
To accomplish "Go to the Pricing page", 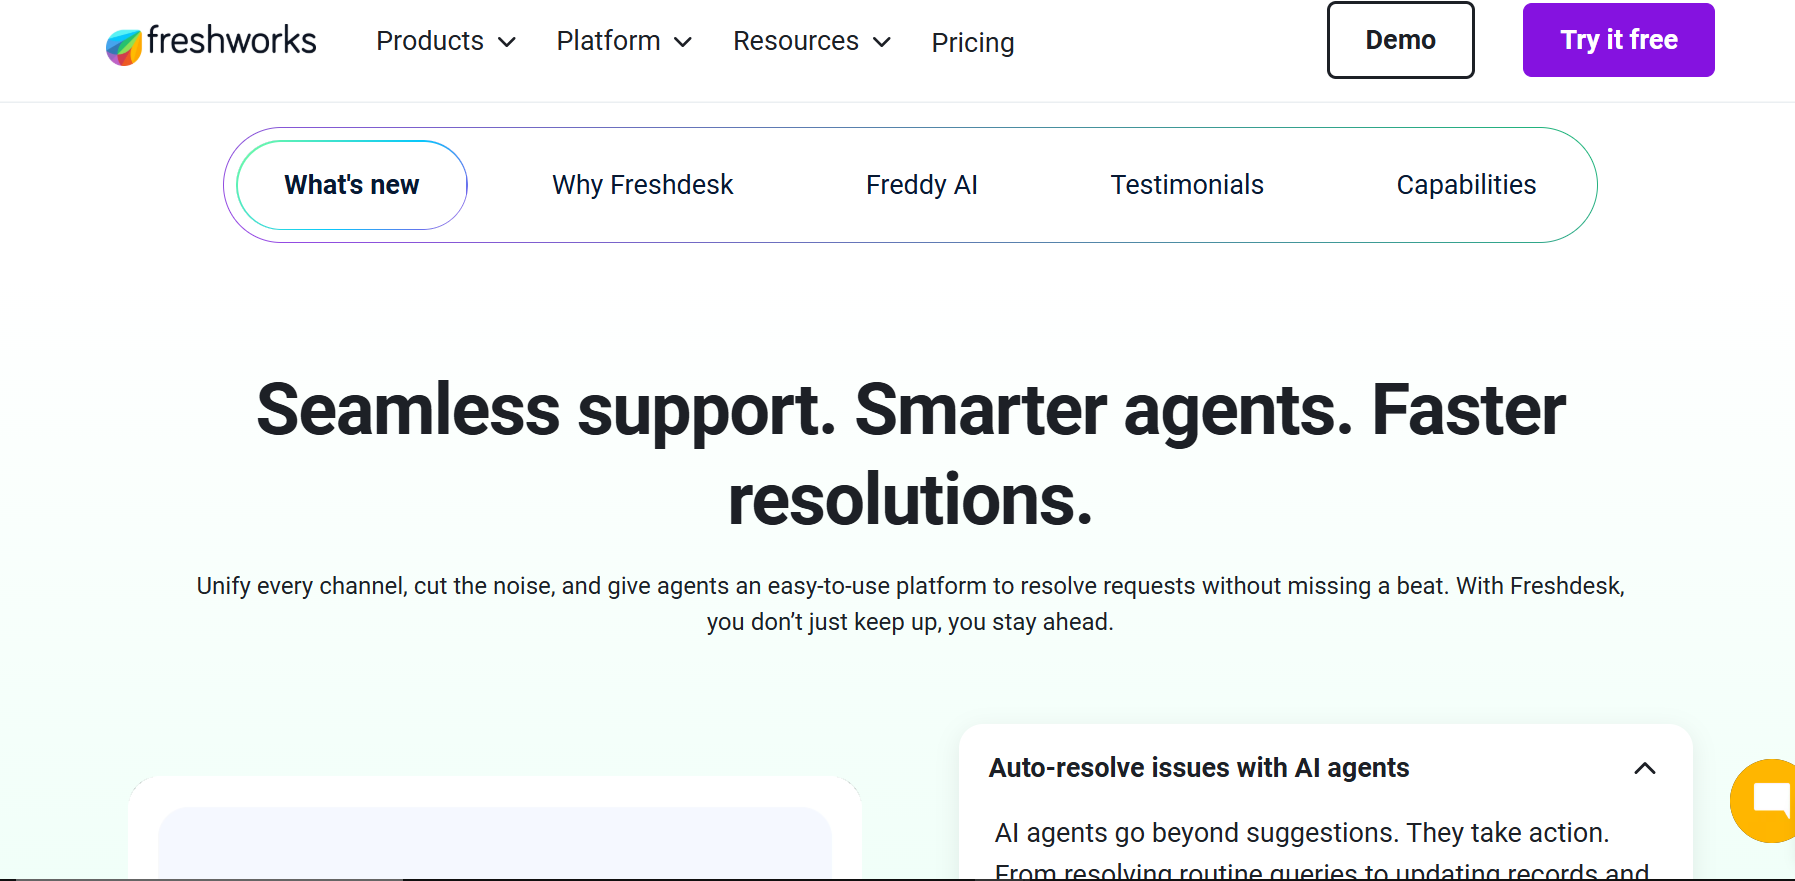I will (x=973, y=42).
